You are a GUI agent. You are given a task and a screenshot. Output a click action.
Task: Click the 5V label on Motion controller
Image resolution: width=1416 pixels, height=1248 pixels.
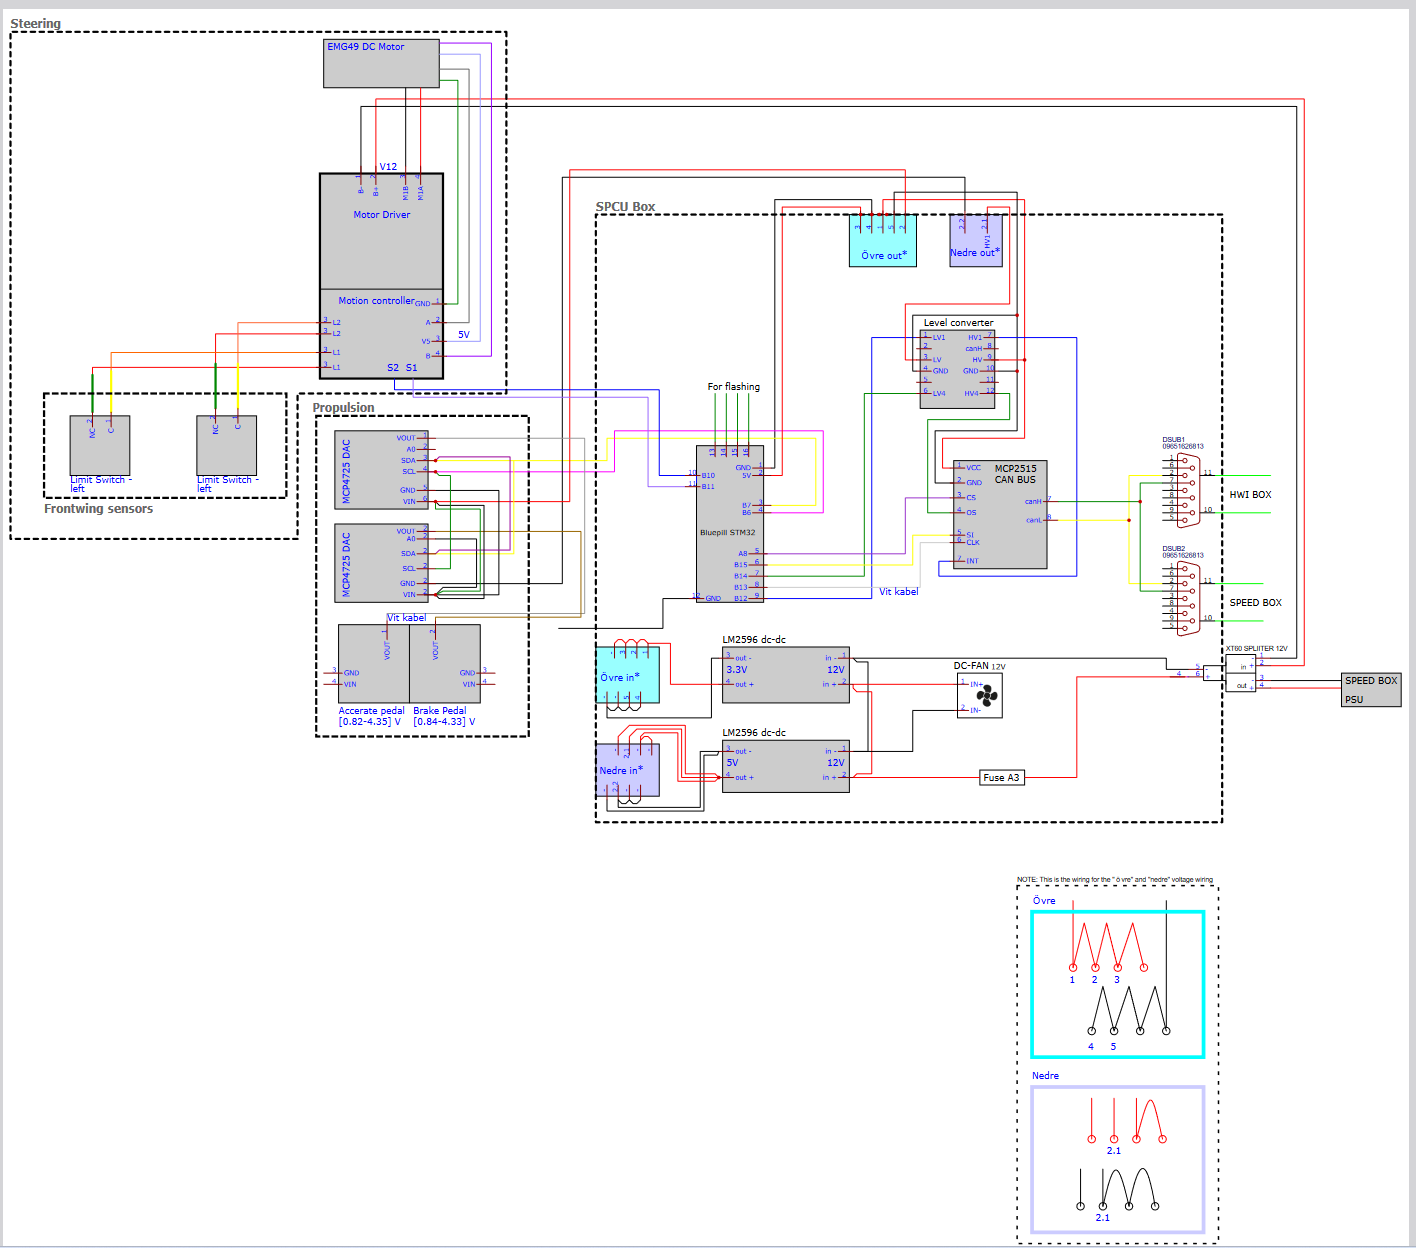[x=463, y=335]
